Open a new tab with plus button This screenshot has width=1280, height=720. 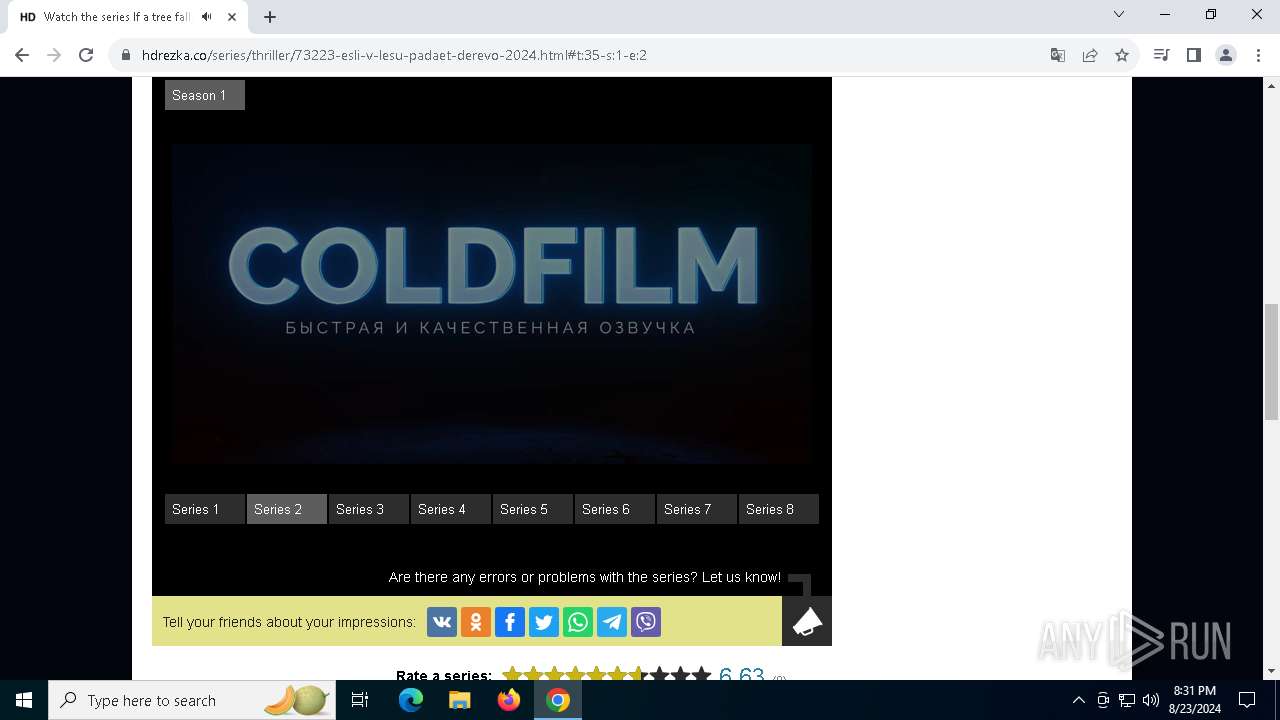tap(269, 17)
